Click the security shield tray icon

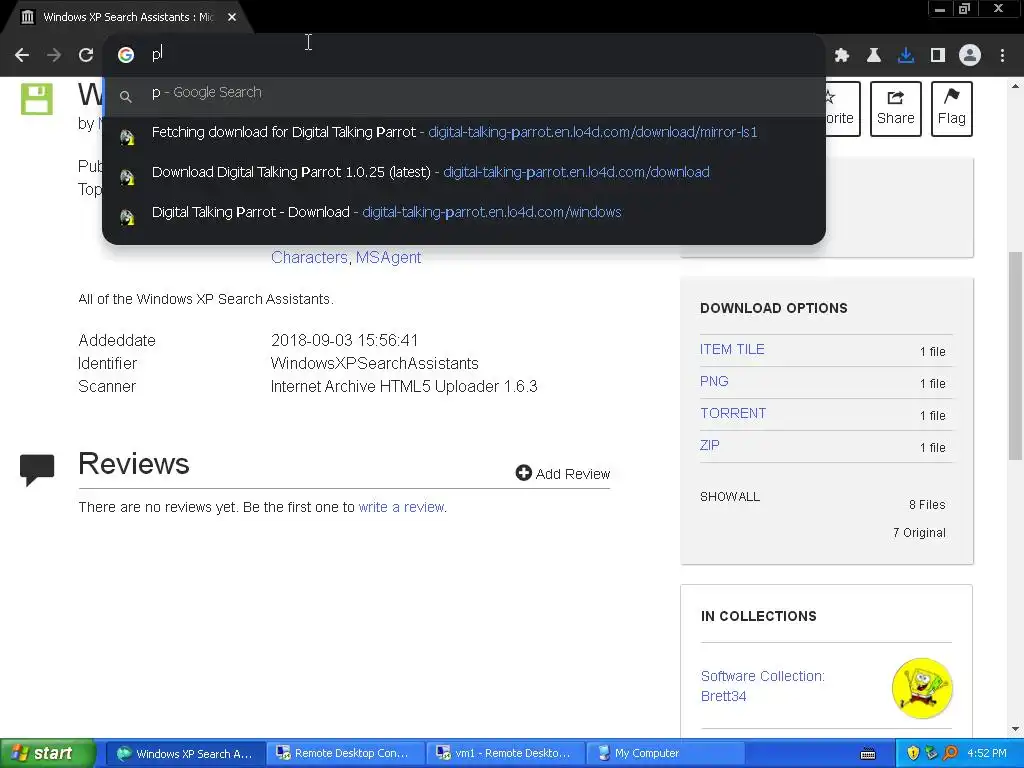(x=913, y=754)
